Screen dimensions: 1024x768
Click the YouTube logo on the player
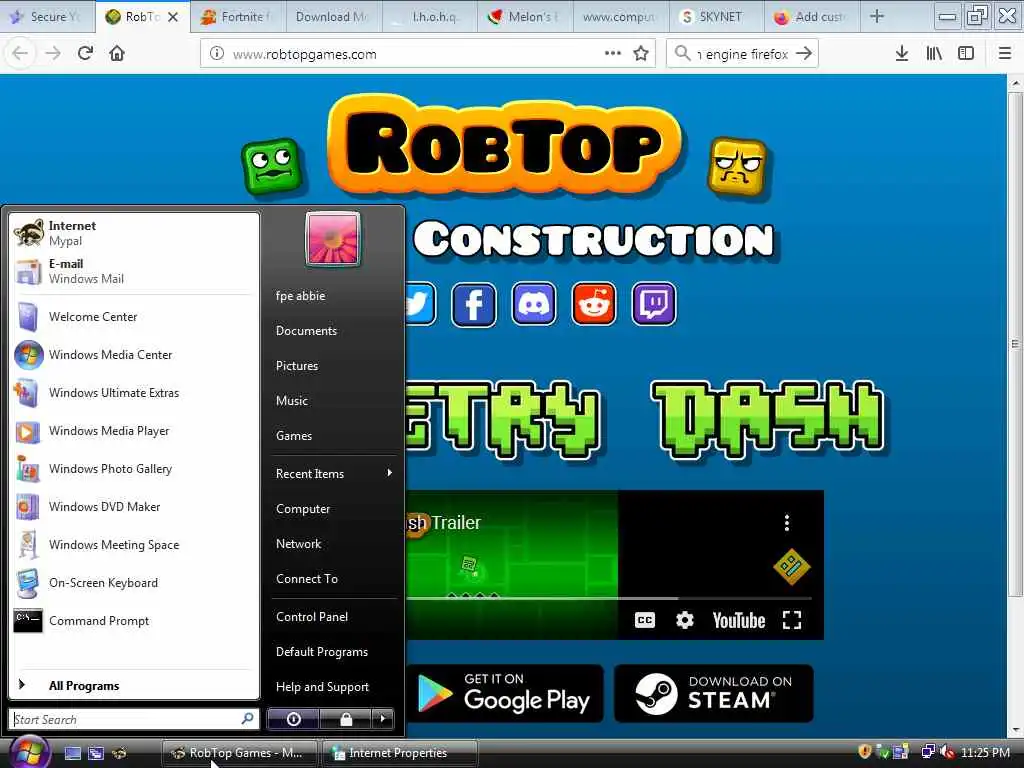coord(739,620)
